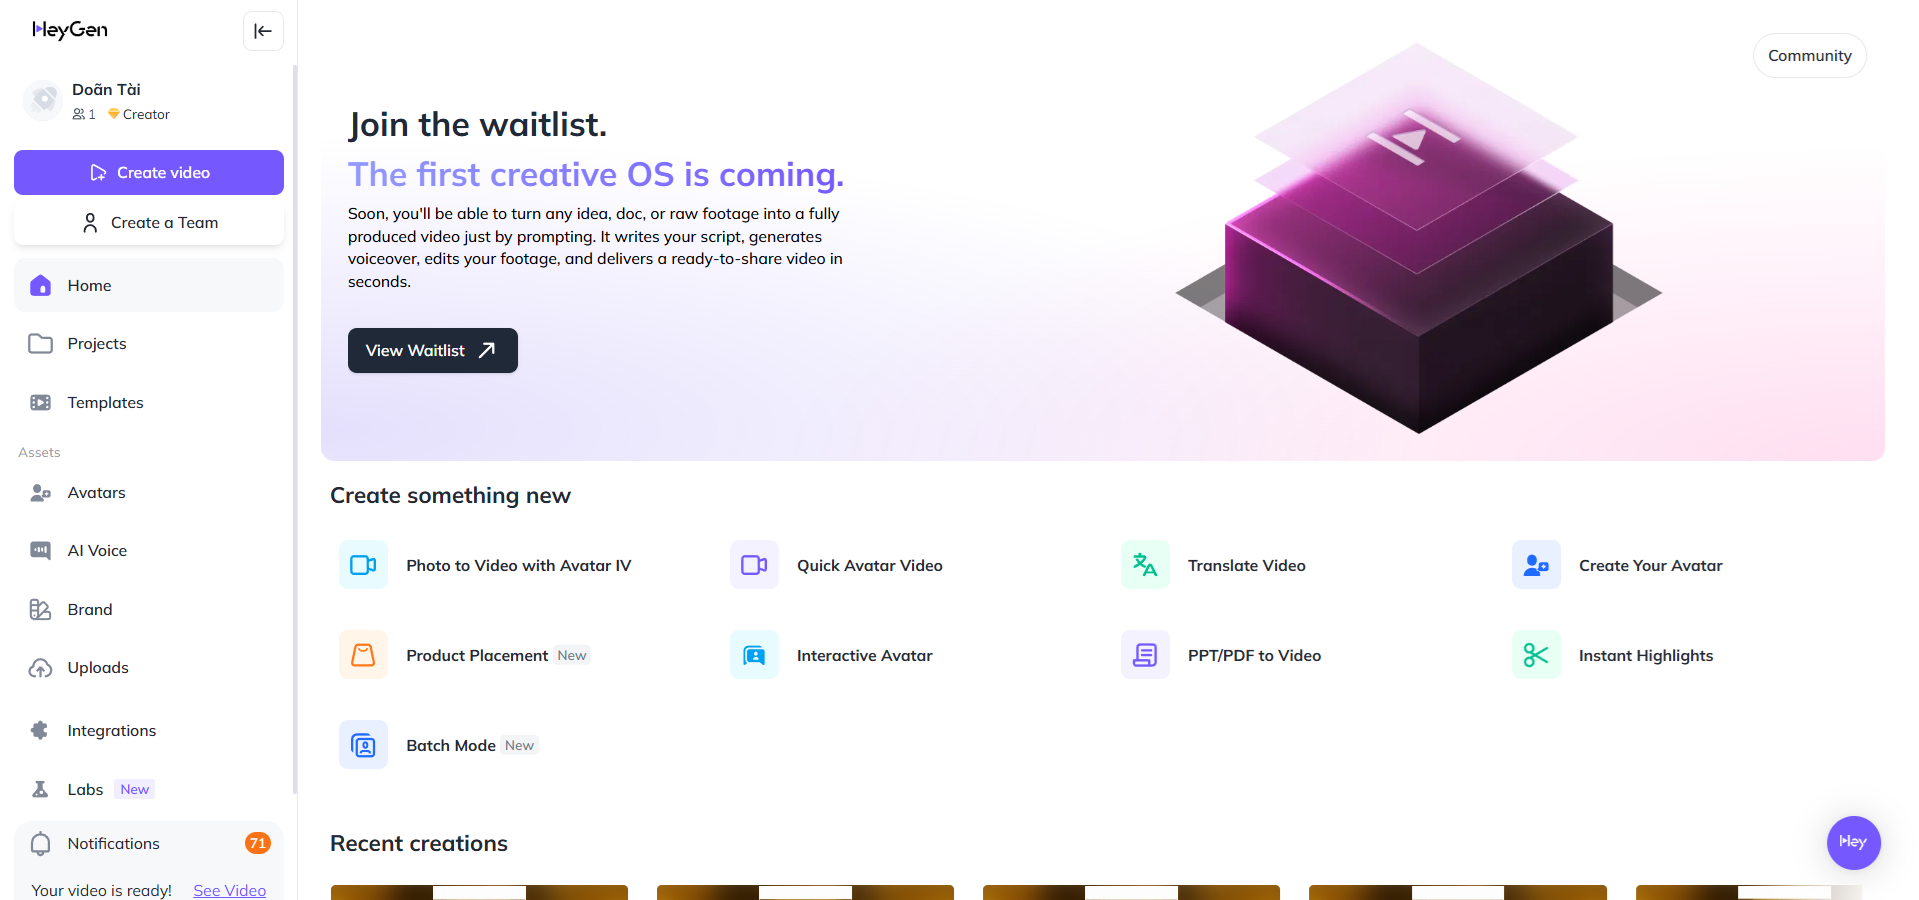The width and height of the screenshot is (1919, 900).
Task: Launch the Interactive Avatar icon
Action: [754, 655]
